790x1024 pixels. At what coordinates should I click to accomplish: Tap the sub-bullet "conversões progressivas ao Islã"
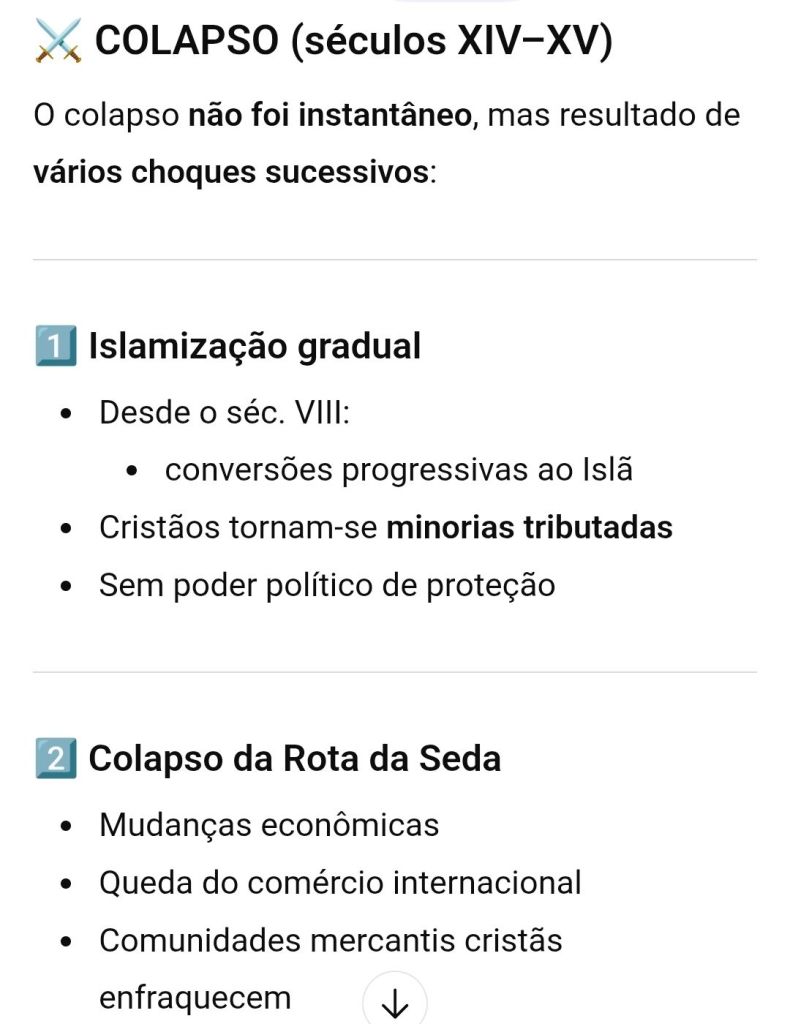click(x=398, y=470)
